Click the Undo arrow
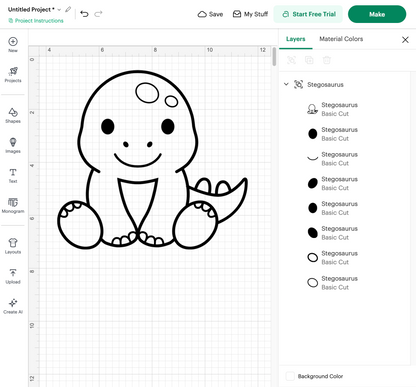 click(84, 14)
